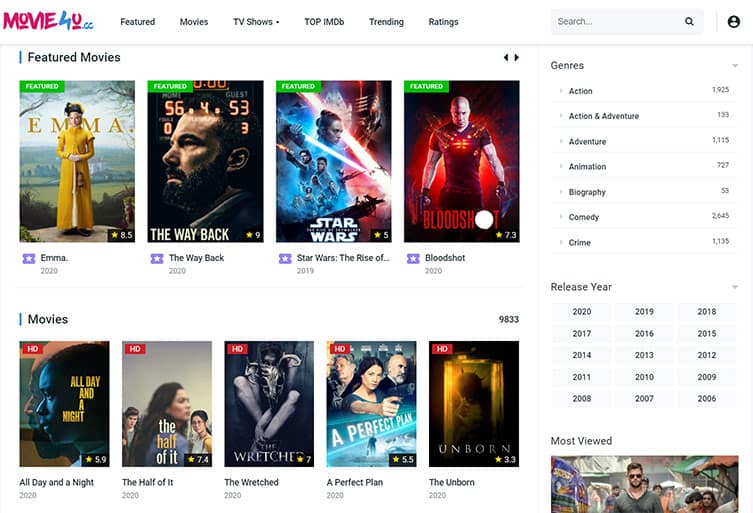The width and height of the screenshot is (753, 513).
Task: Click The Unborn title link
Action: click(452, 482)
